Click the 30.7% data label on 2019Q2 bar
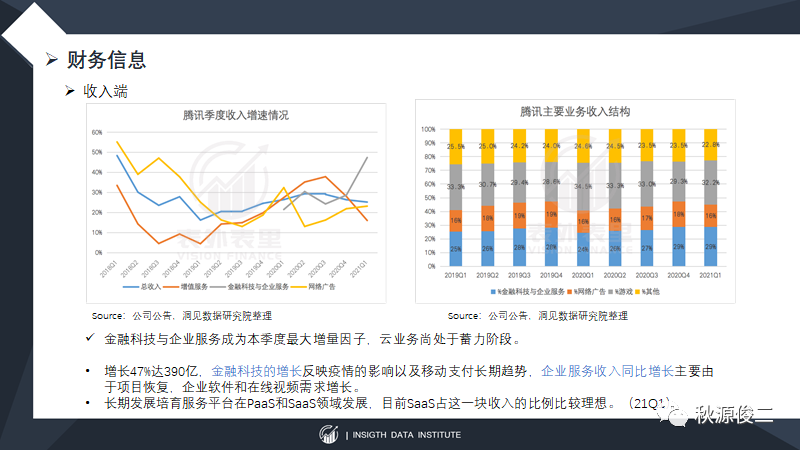This screenshot has height=450, width=800. (x=488, y=184)
